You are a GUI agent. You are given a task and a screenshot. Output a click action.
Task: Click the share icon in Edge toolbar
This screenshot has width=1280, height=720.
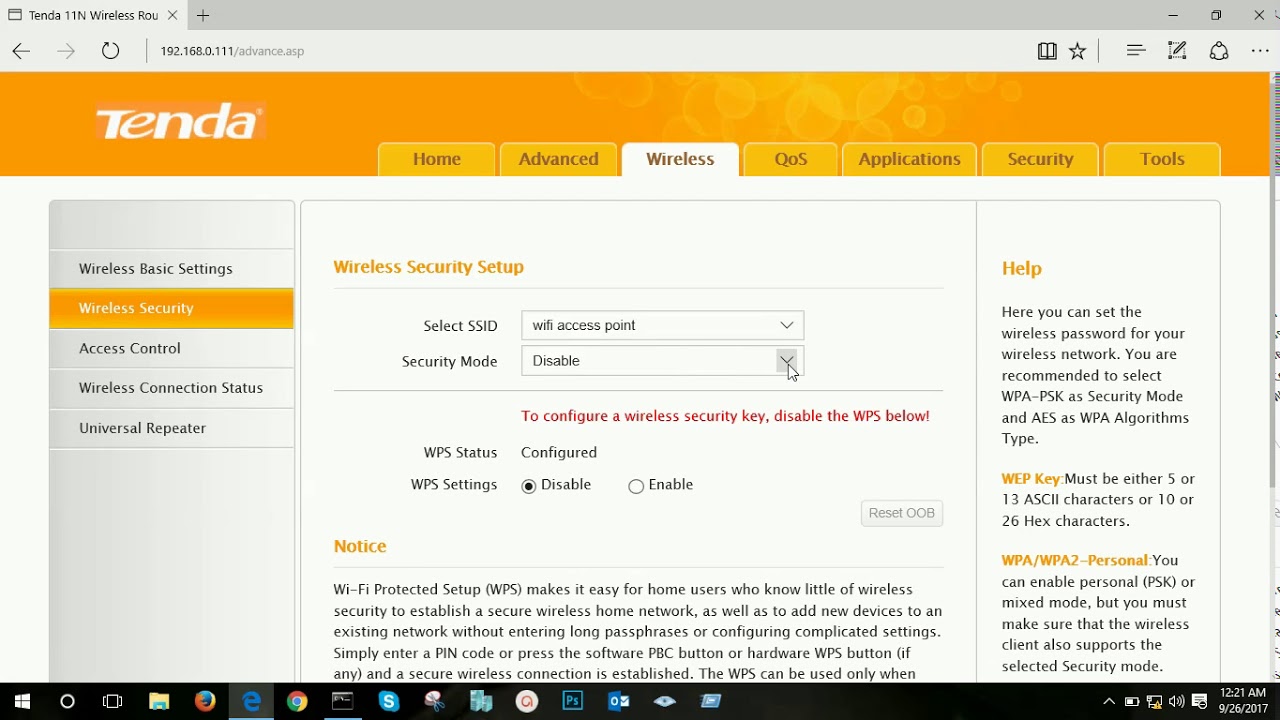coord(1219,51)
